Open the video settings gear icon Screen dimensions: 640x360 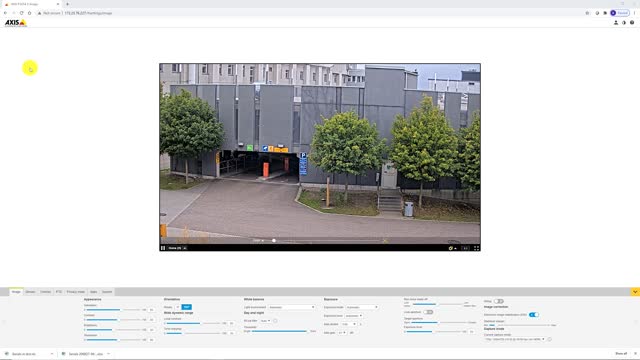click(x=451, y=248)
